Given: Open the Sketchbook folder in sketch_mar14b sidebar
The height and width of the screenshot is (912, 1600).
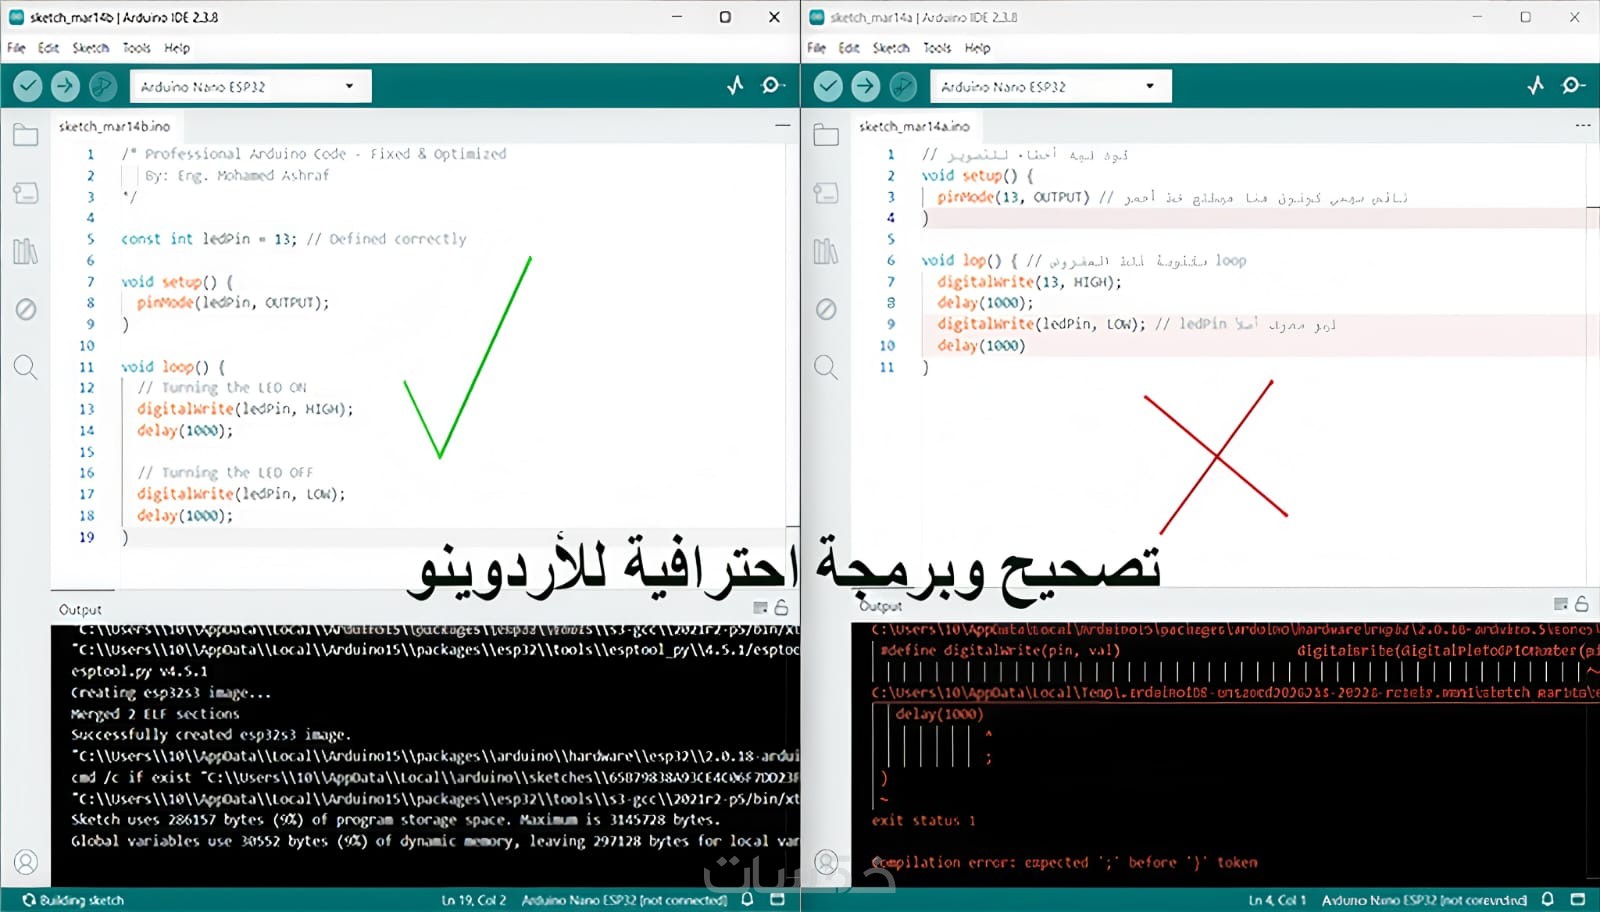Looking at the screenshot, I should 26,135.
